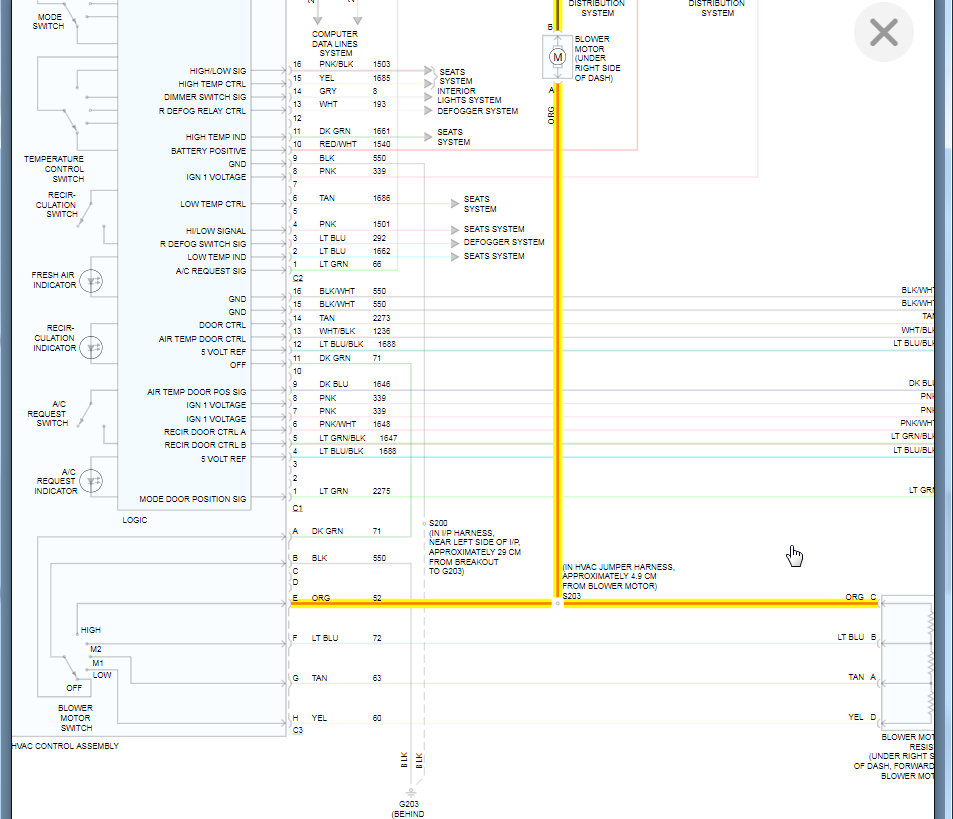This screenshot has width=953, height=819.
Task: Click the R DEFOG SWITCH SIG pin label
Action: pyautogui.click(x=203, y=244)
